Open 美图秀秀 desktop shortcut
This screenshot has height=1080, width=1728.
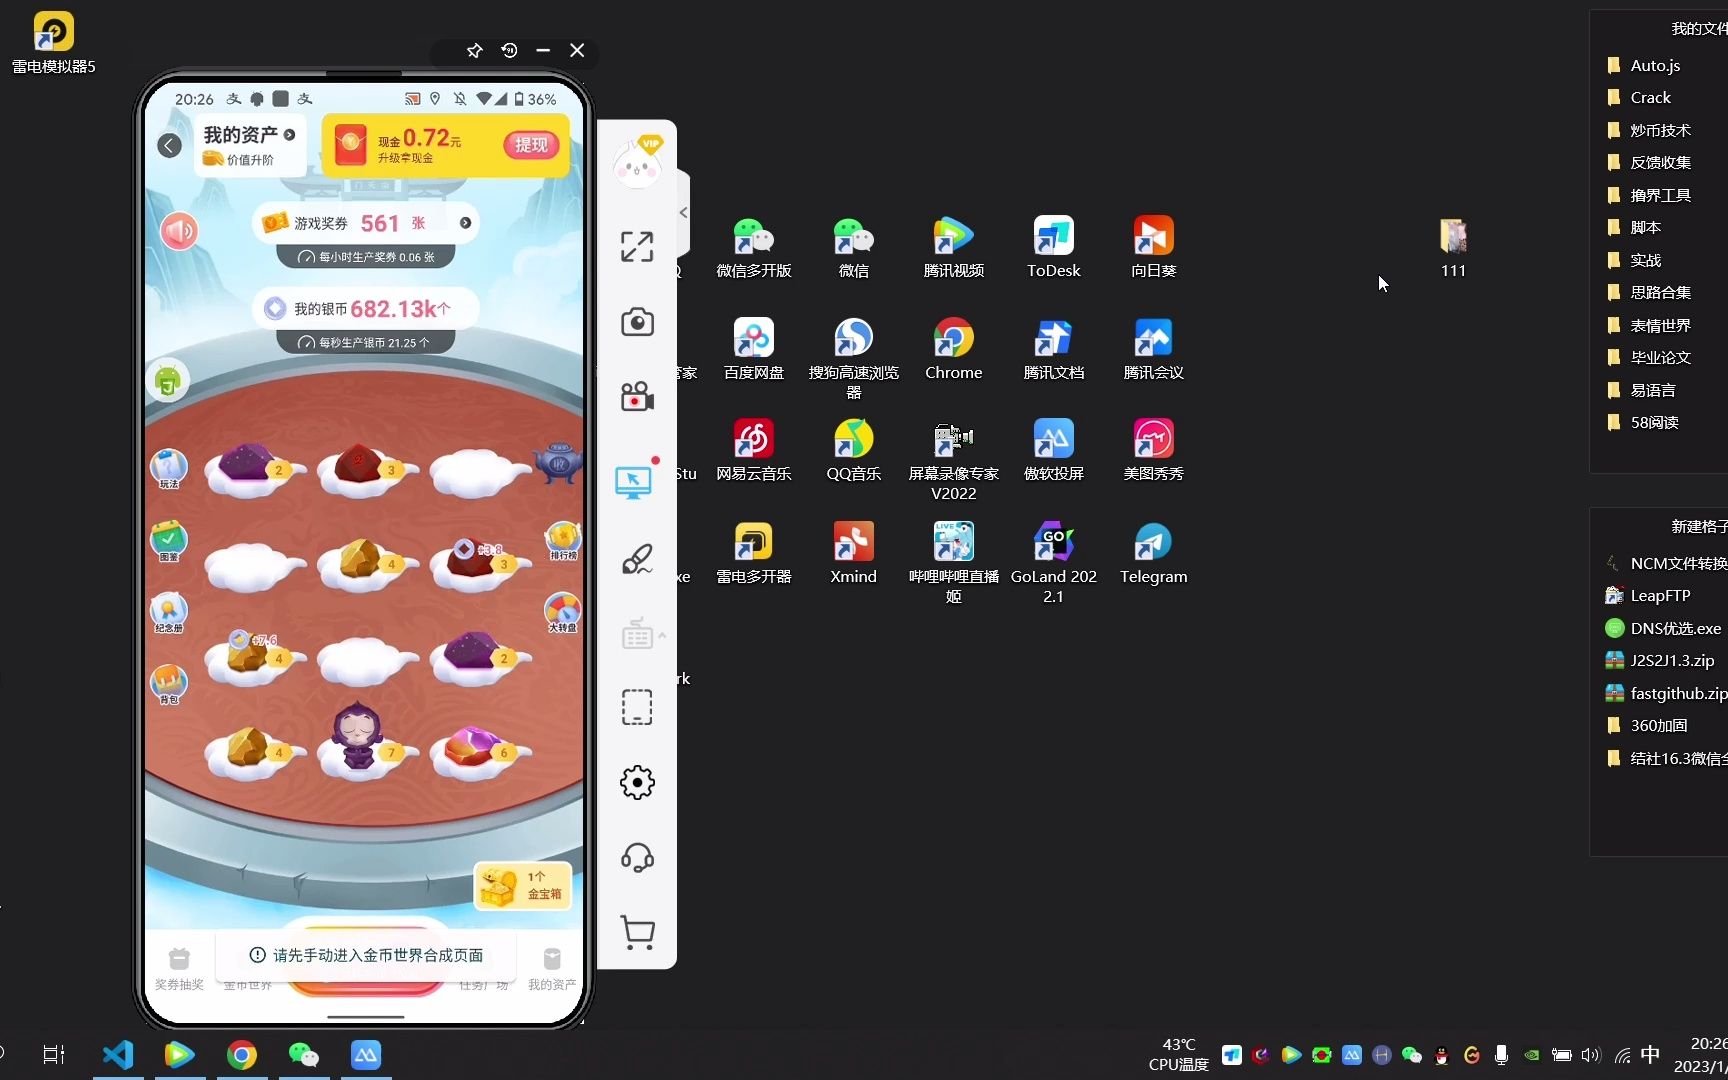(1154, 451)
